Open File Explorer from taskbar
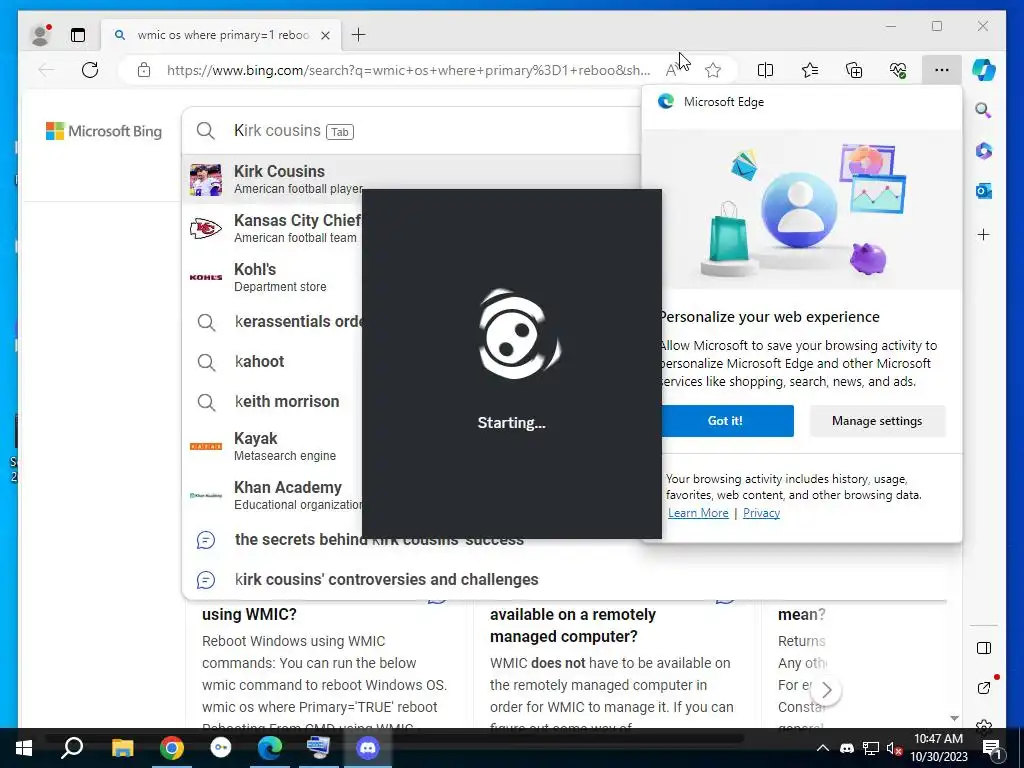 (122, 748)
